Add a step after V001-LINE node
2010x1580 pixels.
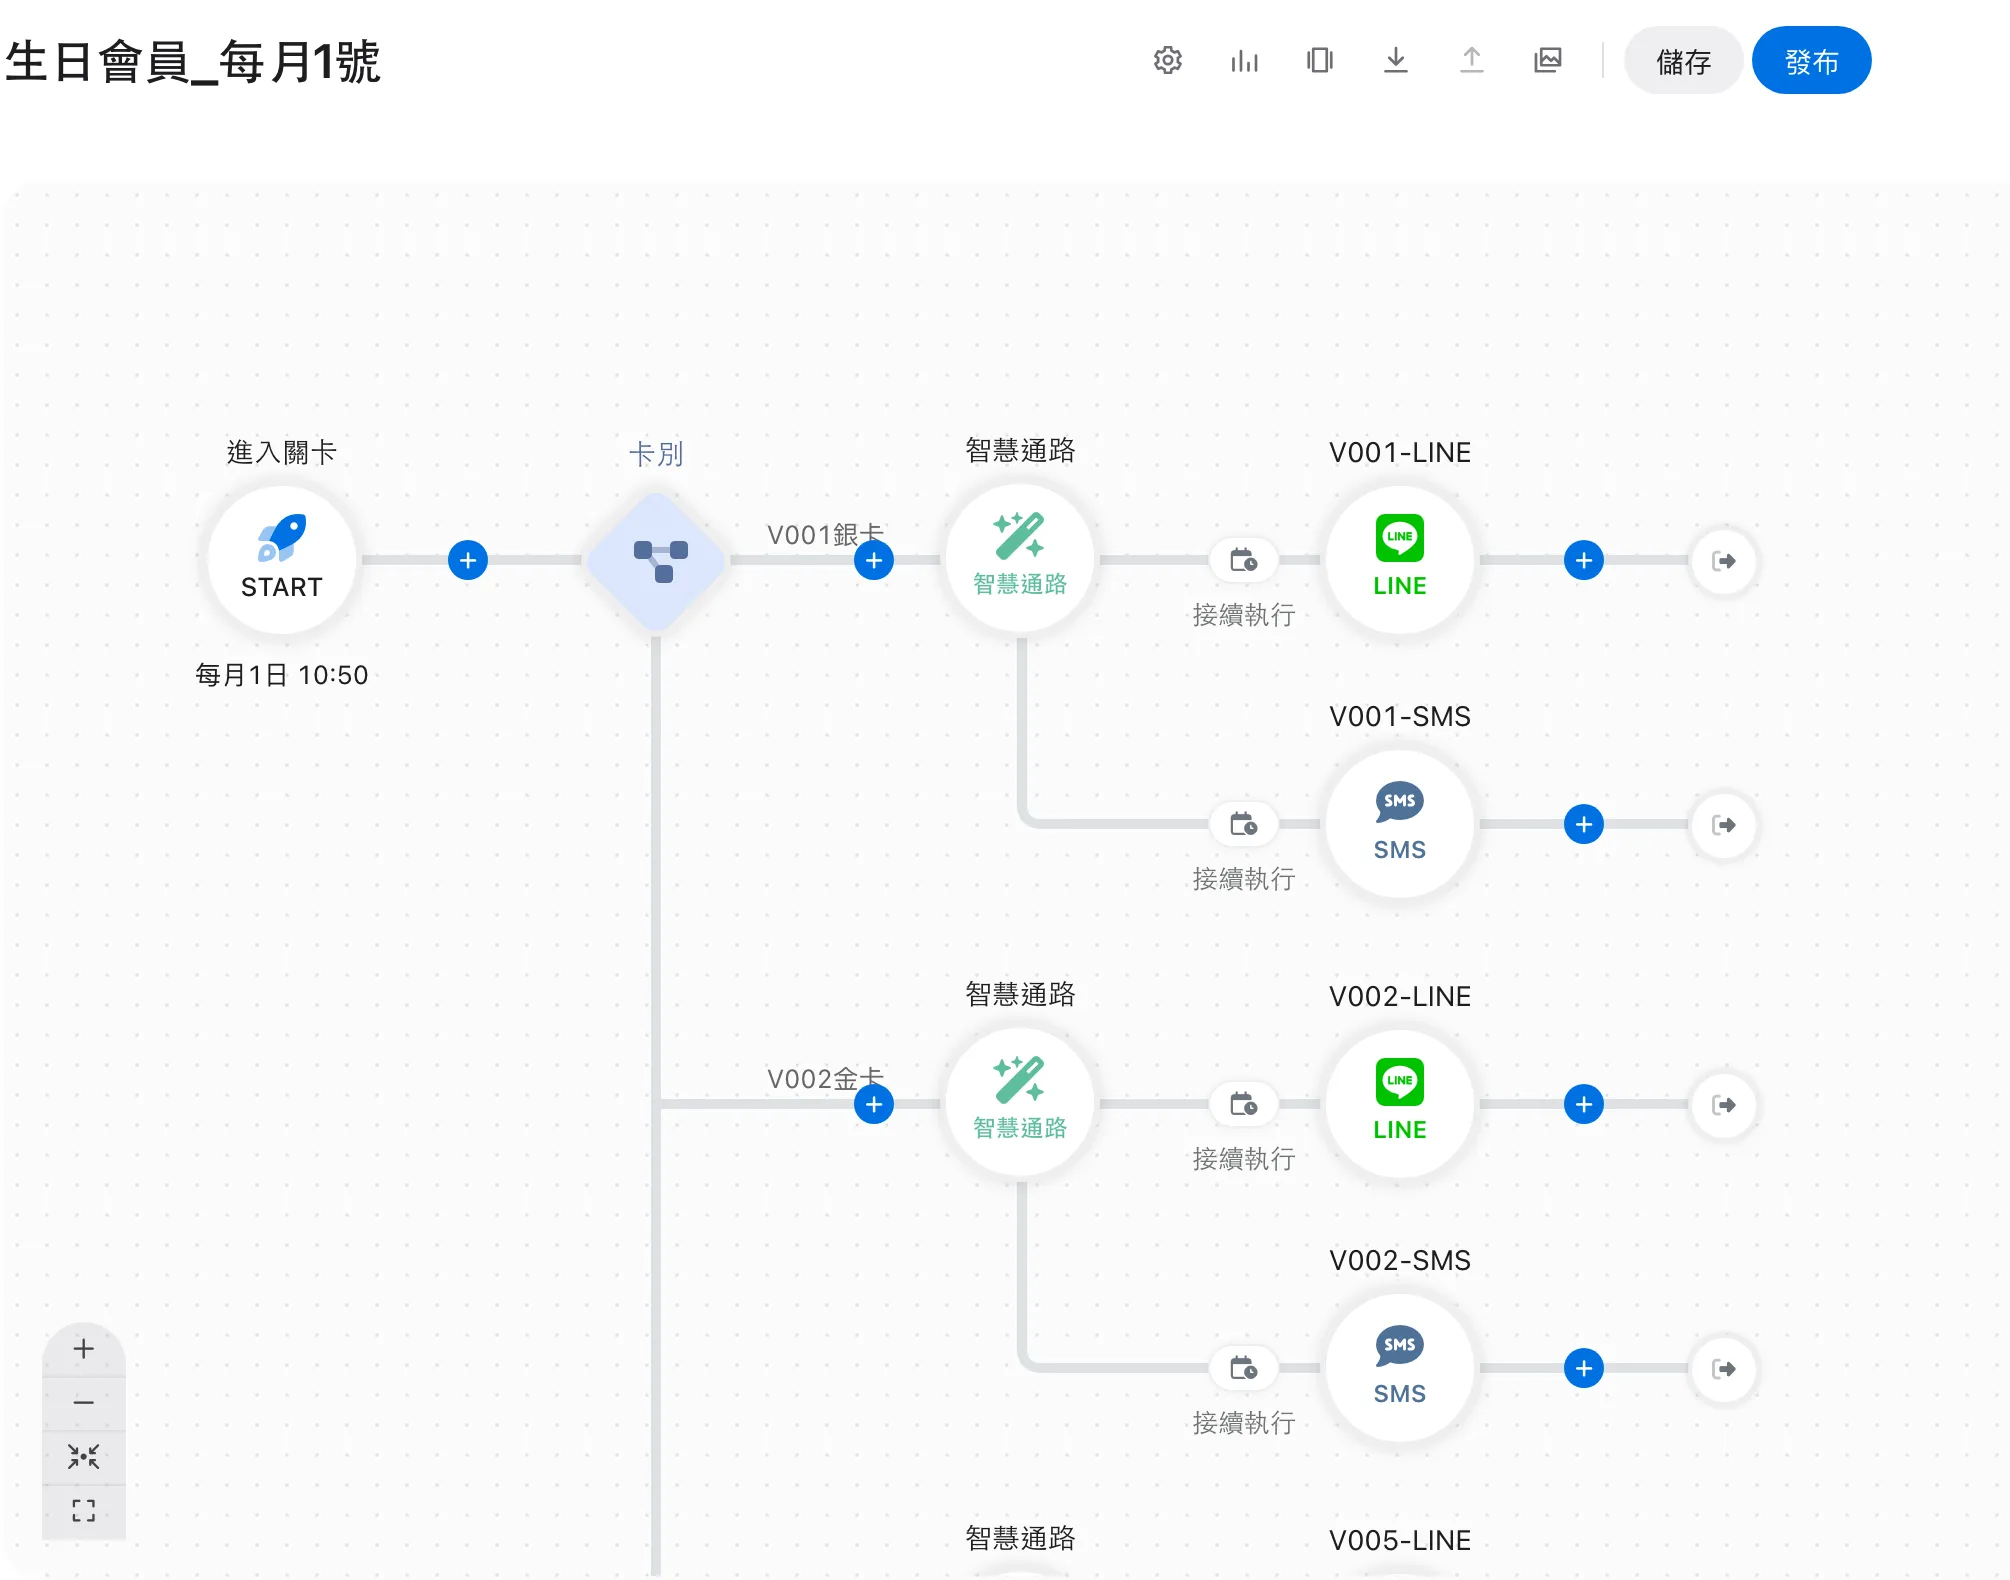point(1584,560)
